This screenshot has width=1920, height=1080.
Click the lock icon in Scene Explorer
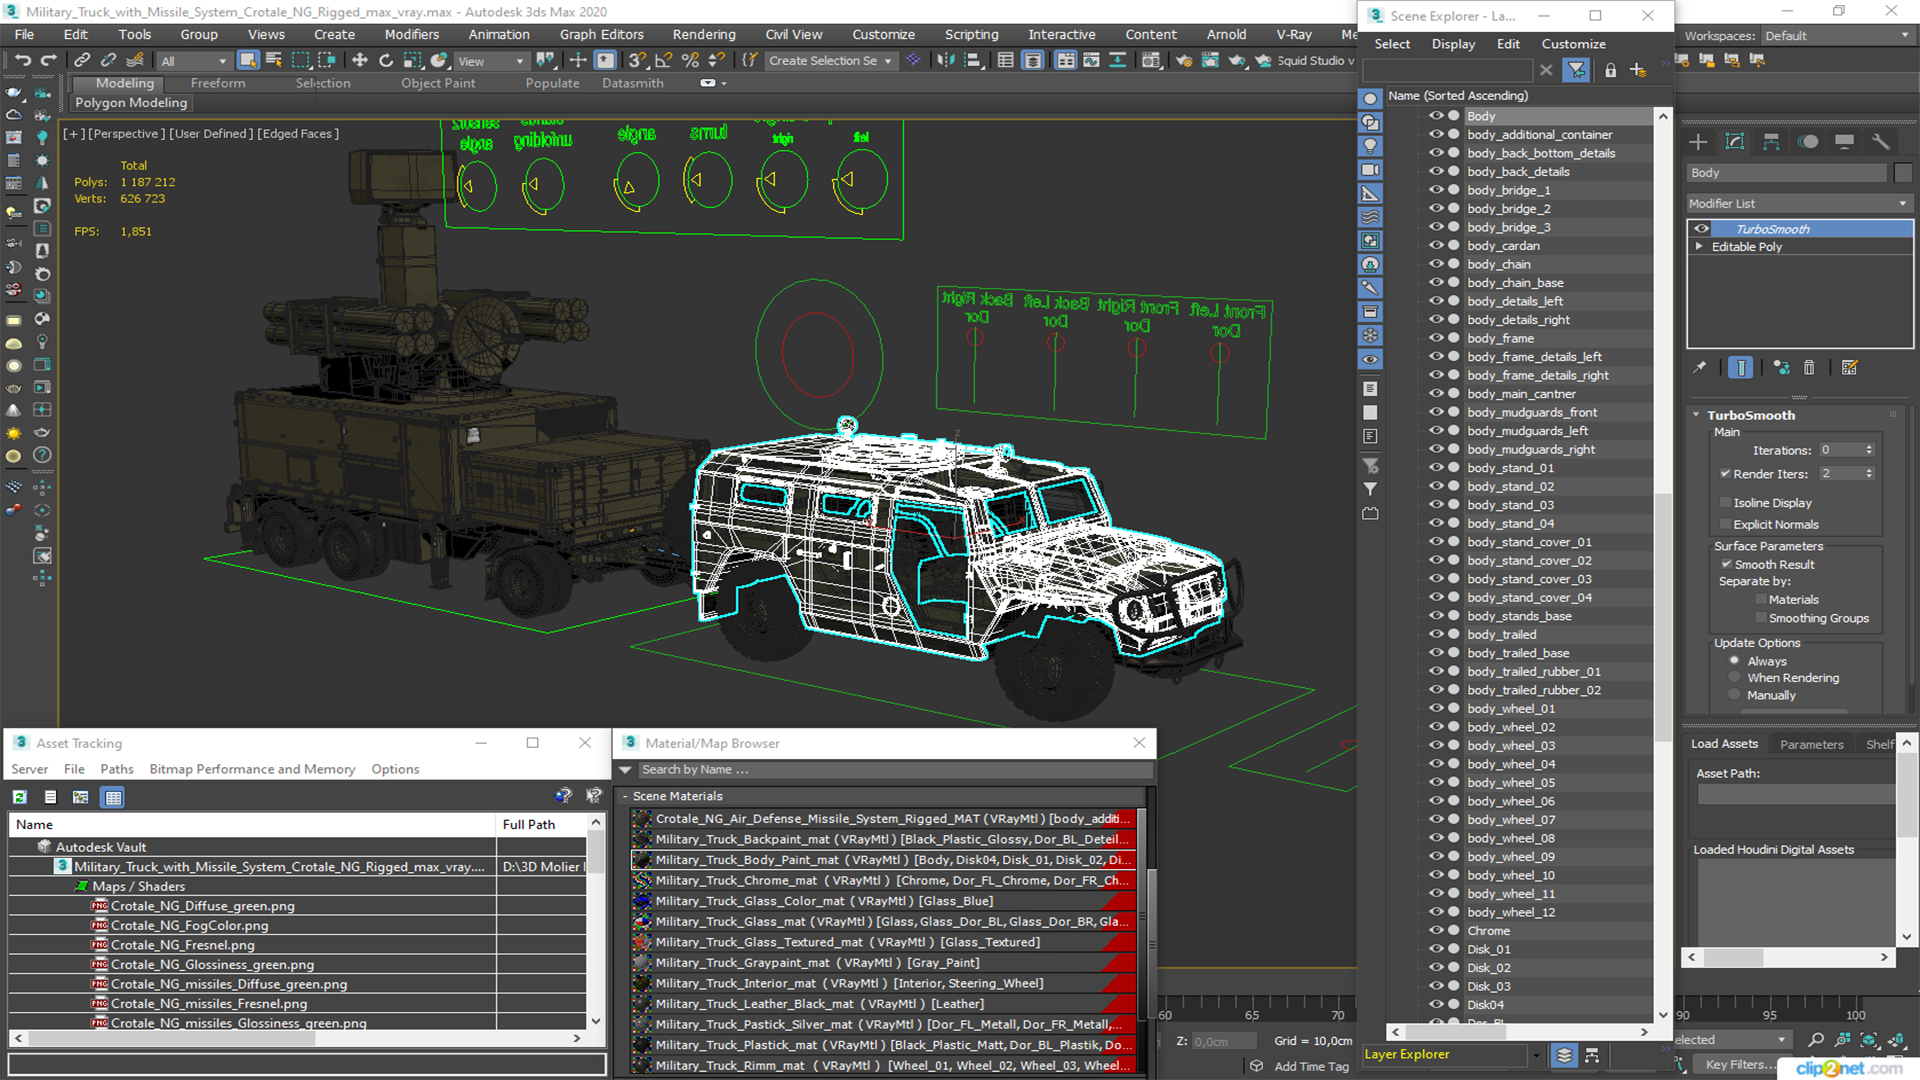point(1610,70)
